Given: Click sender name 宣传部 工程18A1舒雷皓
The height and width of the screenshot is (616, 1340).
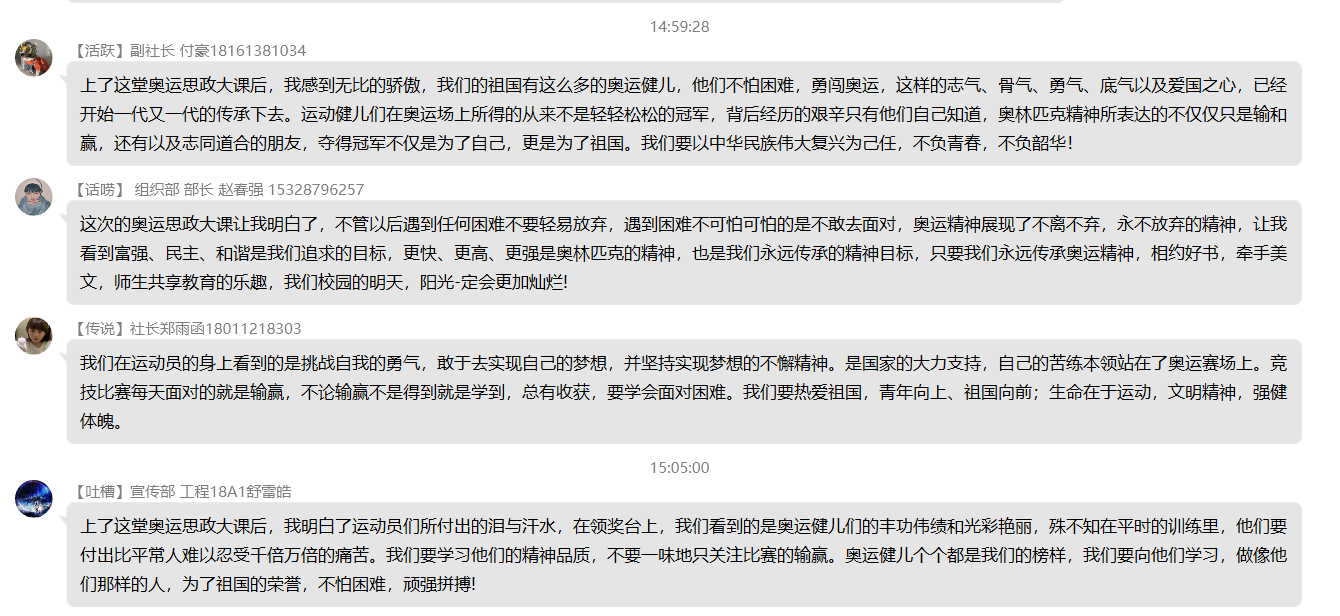Looking at the screenshot, I should click(210, 492).
